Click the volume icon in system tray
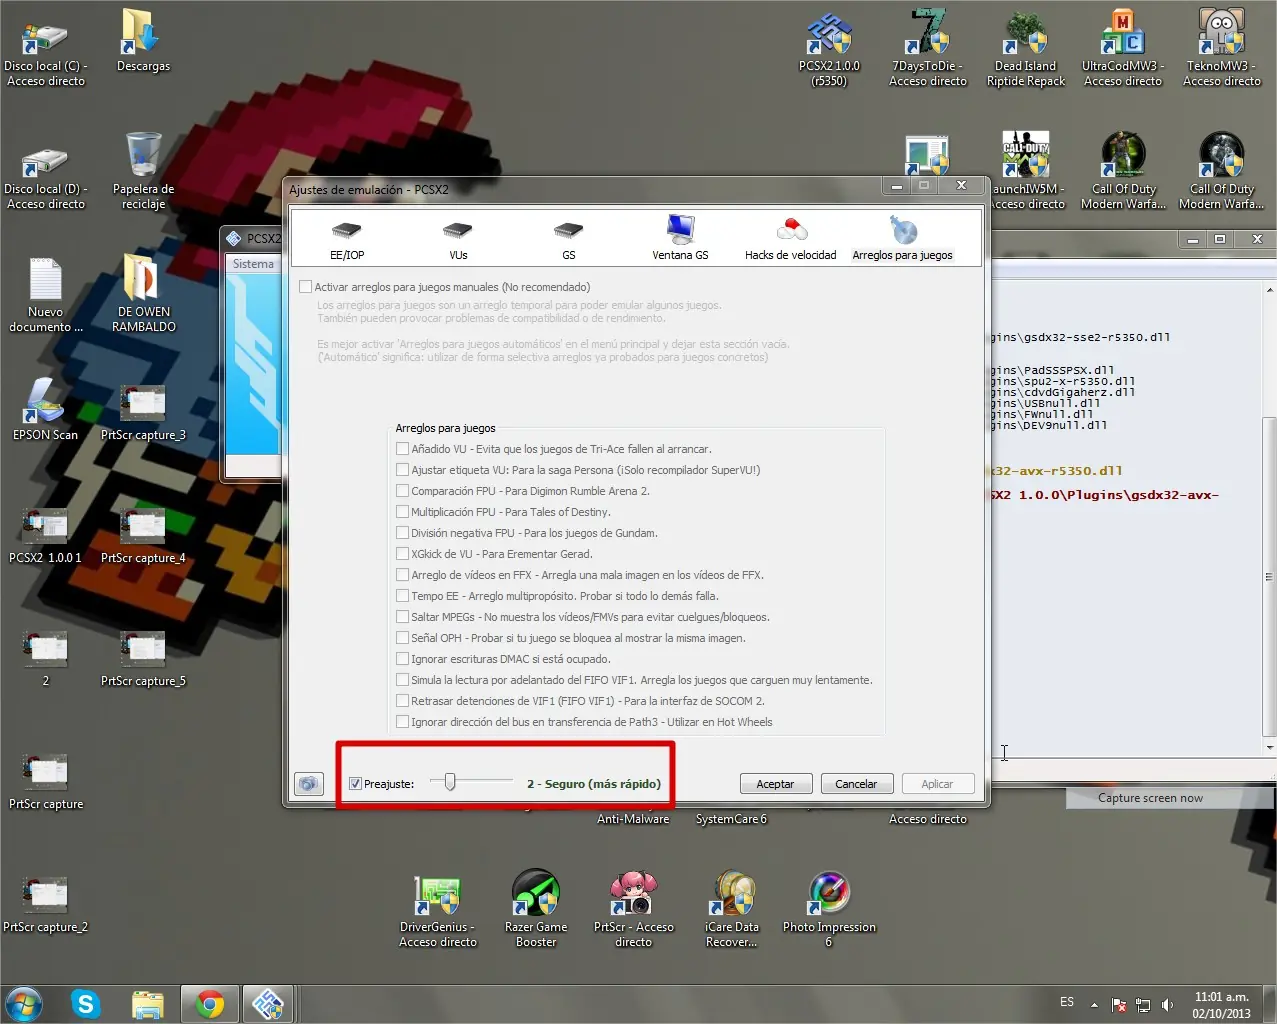This screenshot has width=1277, height=1024. 1167,1005
